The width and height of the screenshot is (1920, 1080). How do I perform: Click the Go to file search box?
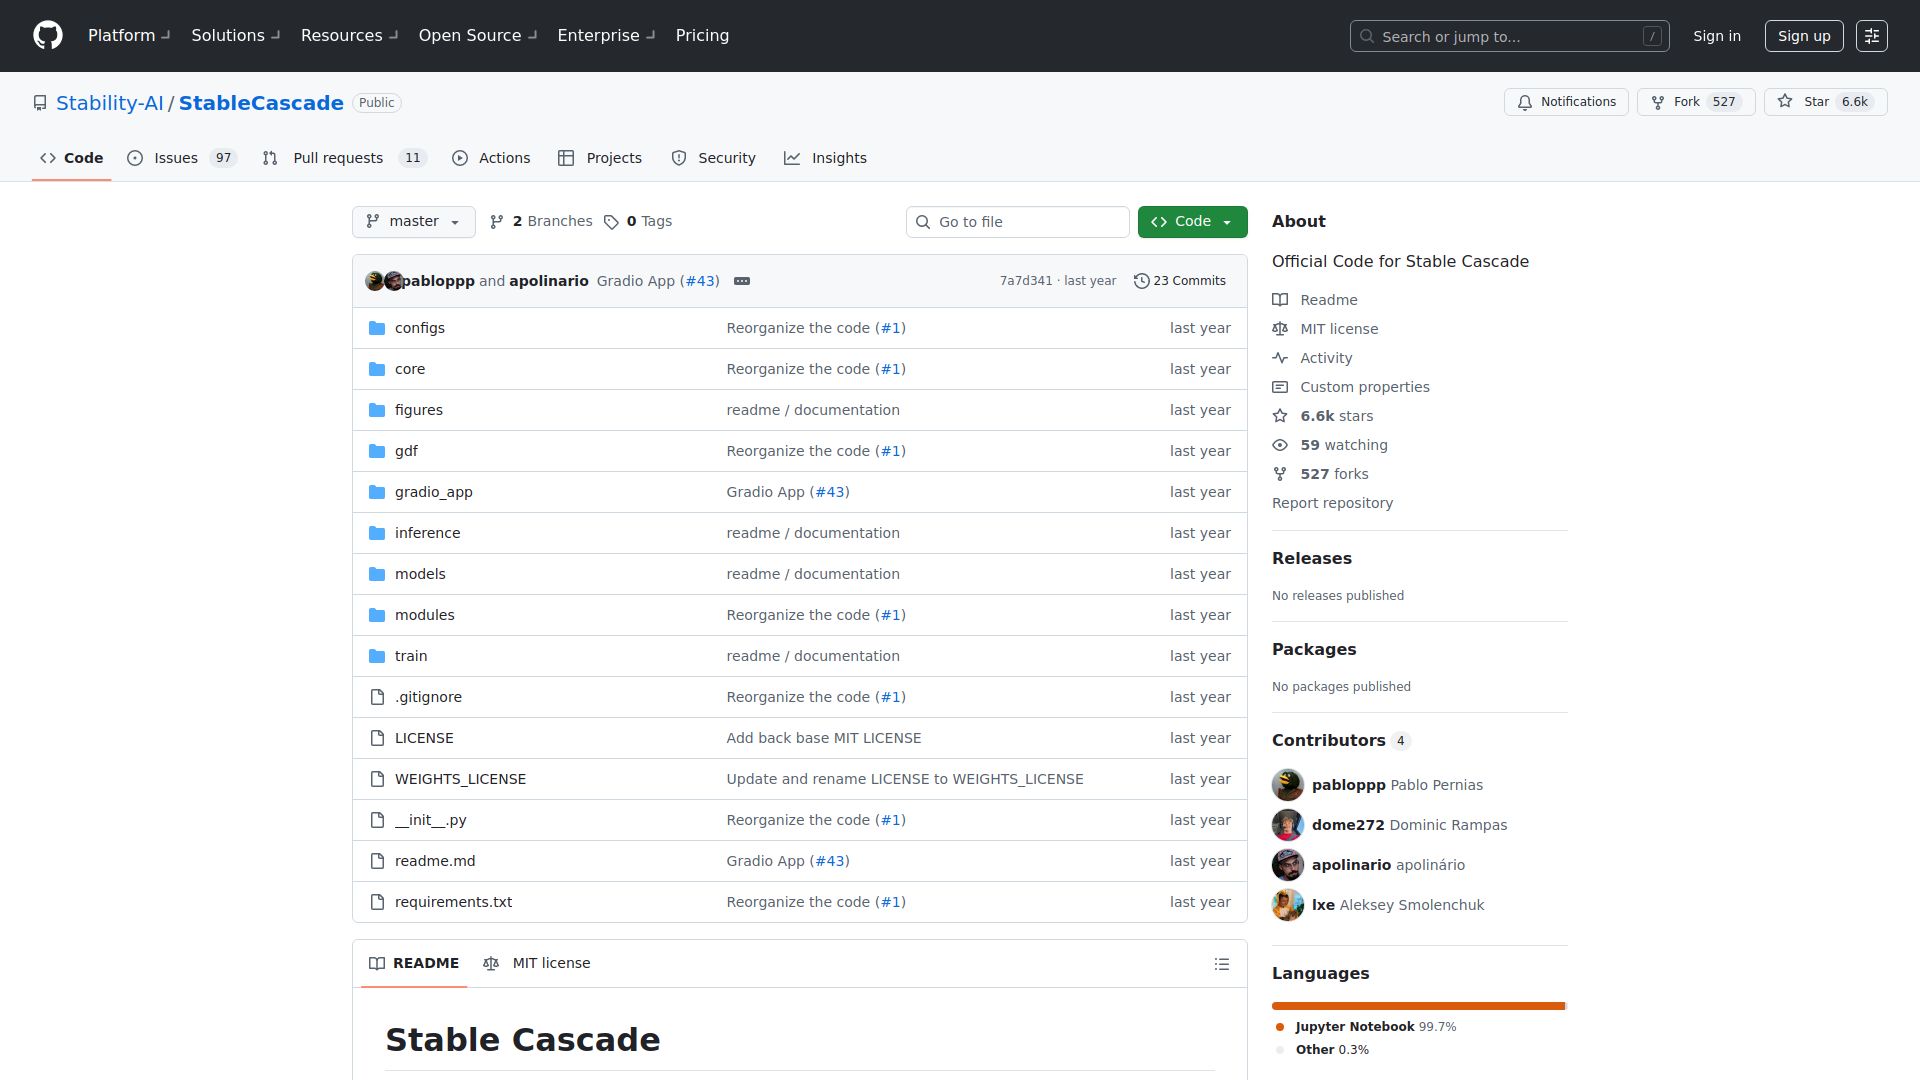[x=1017, y=221]
